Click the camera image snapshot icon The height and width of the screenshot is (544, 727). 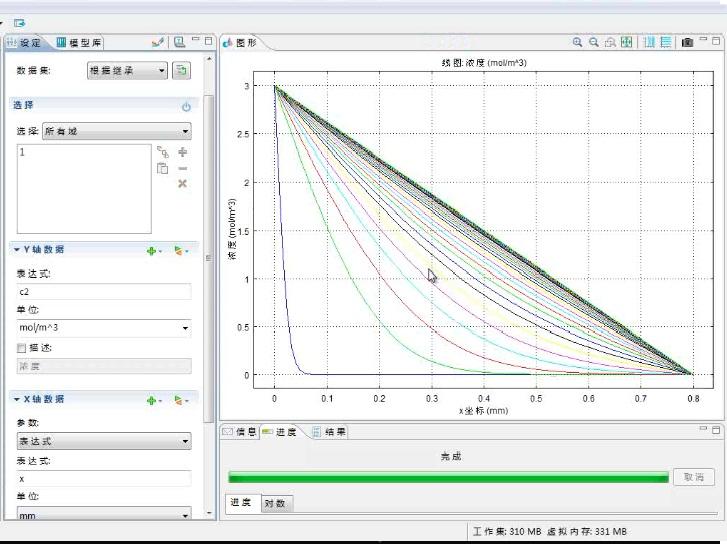(x=687, y=43)
